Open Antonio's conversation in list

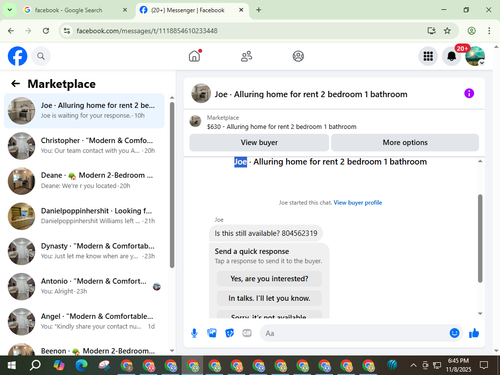click(84, 286)
